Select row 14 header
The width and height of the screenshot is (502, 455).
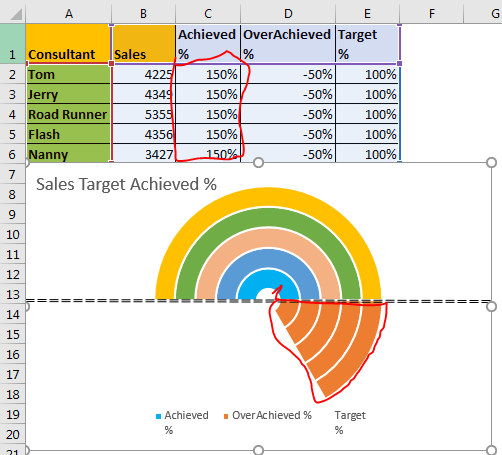12,314
